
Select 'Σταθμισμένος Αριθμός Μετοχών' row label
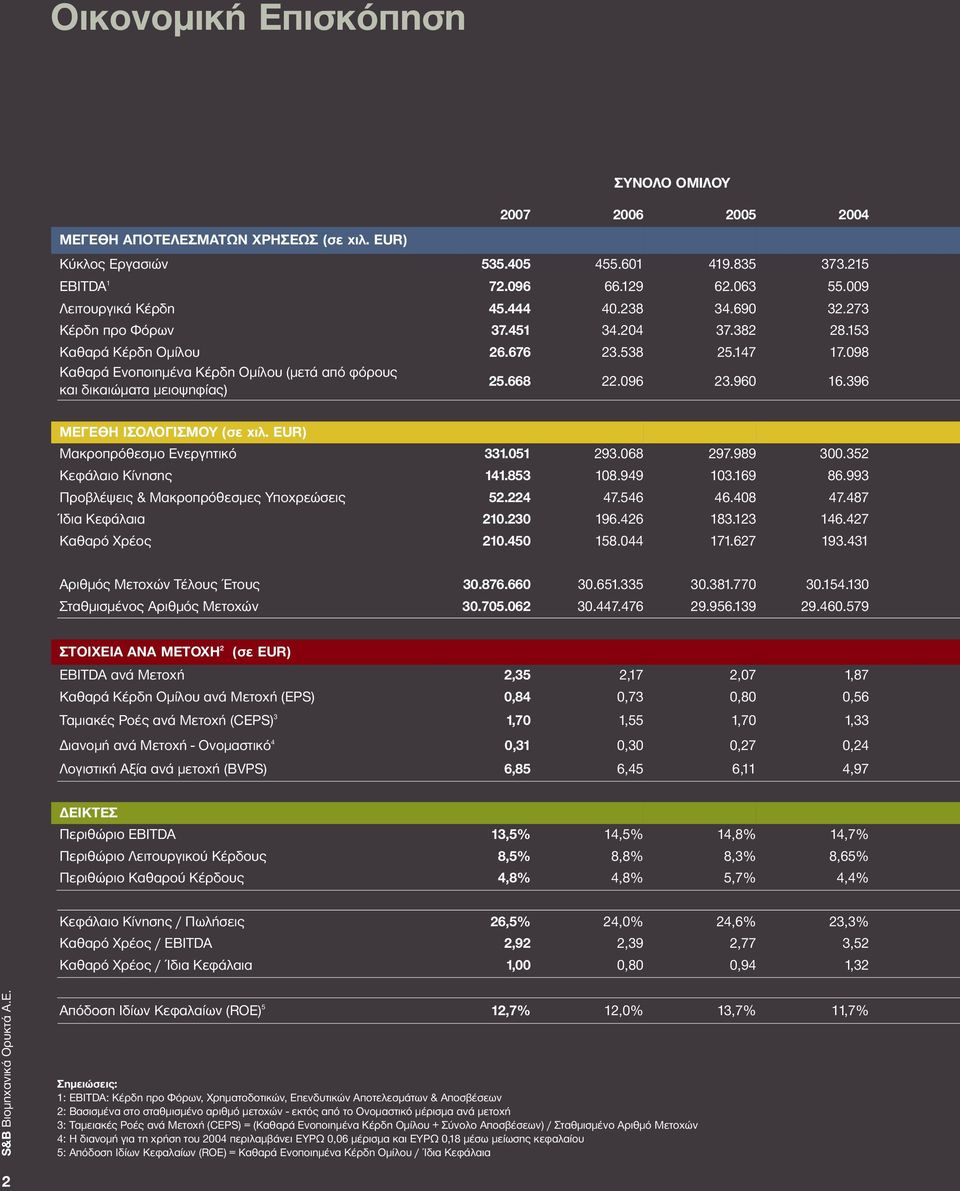pyautogui.click(x=159, y=607)
